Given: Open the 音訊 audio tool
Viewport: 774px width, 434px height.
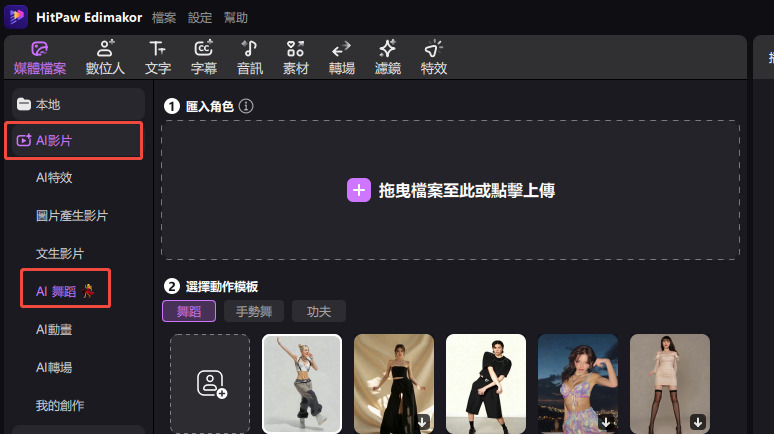Looking at the screenshot, I should point(250,58).
